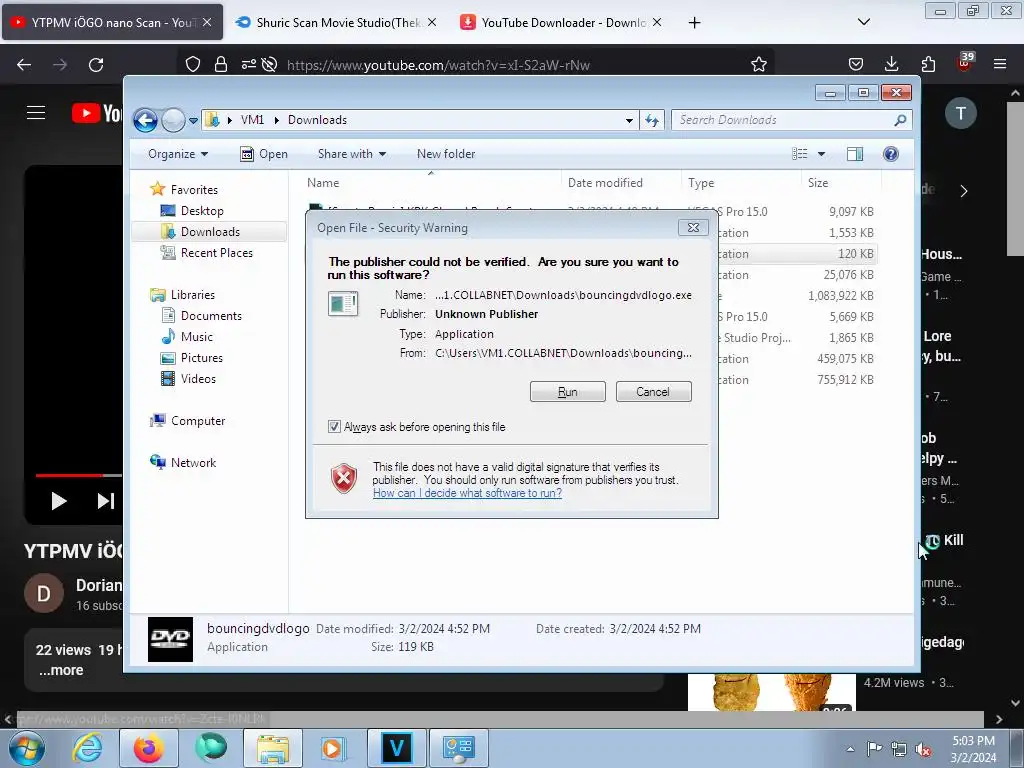1024x768 pixels.
Task: Click the Firefox back button
Action: pos(24,65)
